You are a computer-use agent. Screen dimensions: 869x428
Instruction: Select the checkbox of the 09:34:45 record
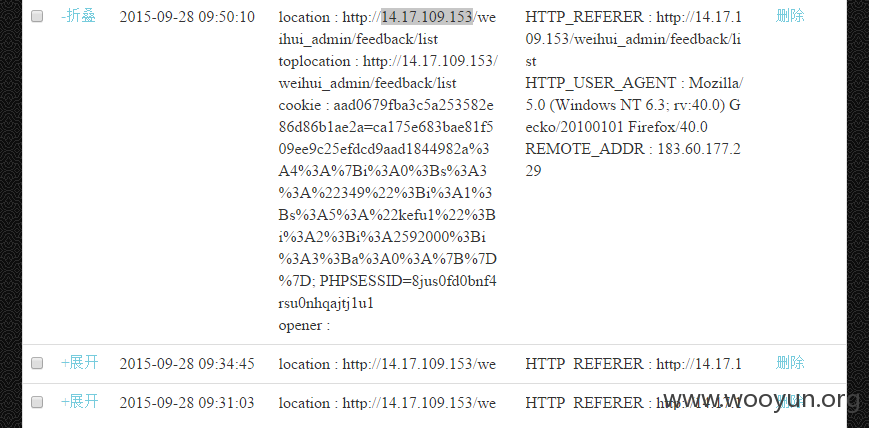click(x=37, y=363)
